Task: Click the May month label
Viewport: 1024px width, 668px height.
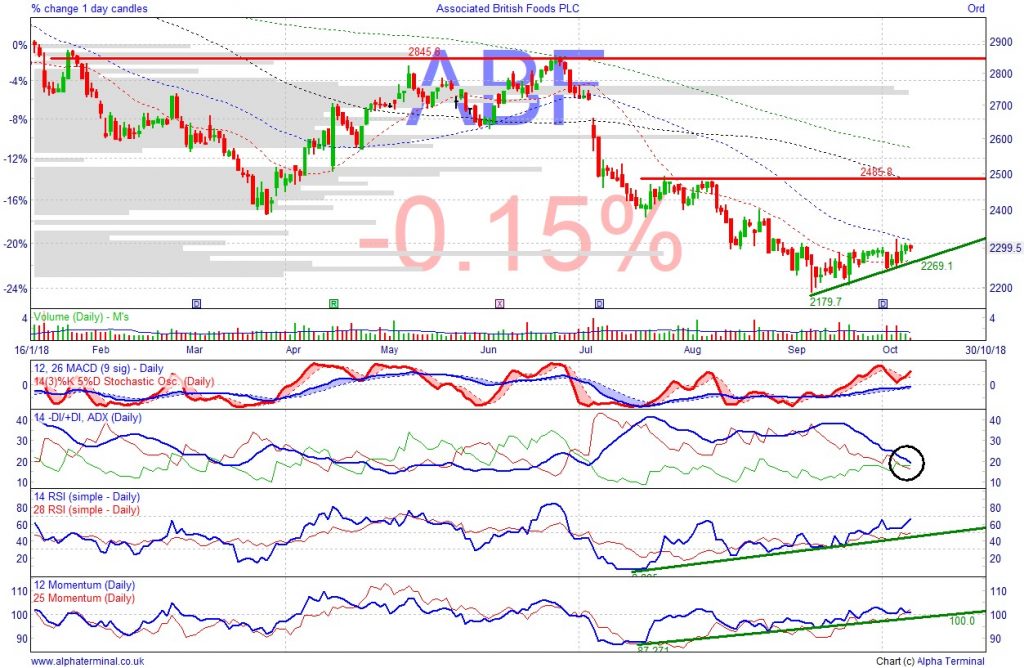Action: [389, 349]
